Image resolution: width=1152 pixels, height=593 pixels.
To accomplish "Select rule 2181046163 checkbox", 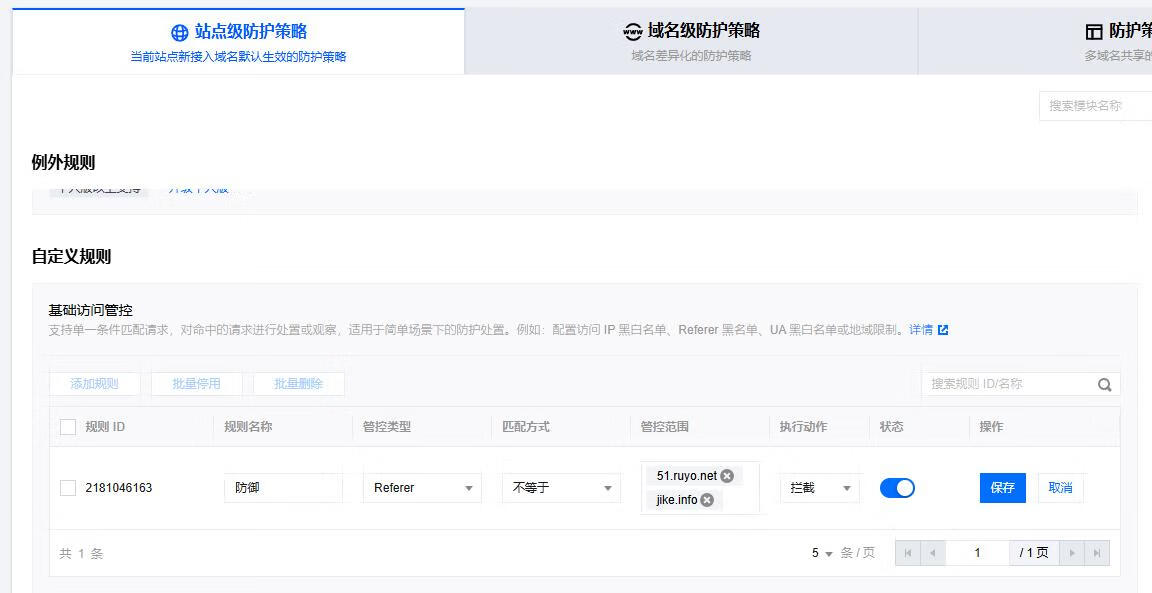I will coord(68,488).
